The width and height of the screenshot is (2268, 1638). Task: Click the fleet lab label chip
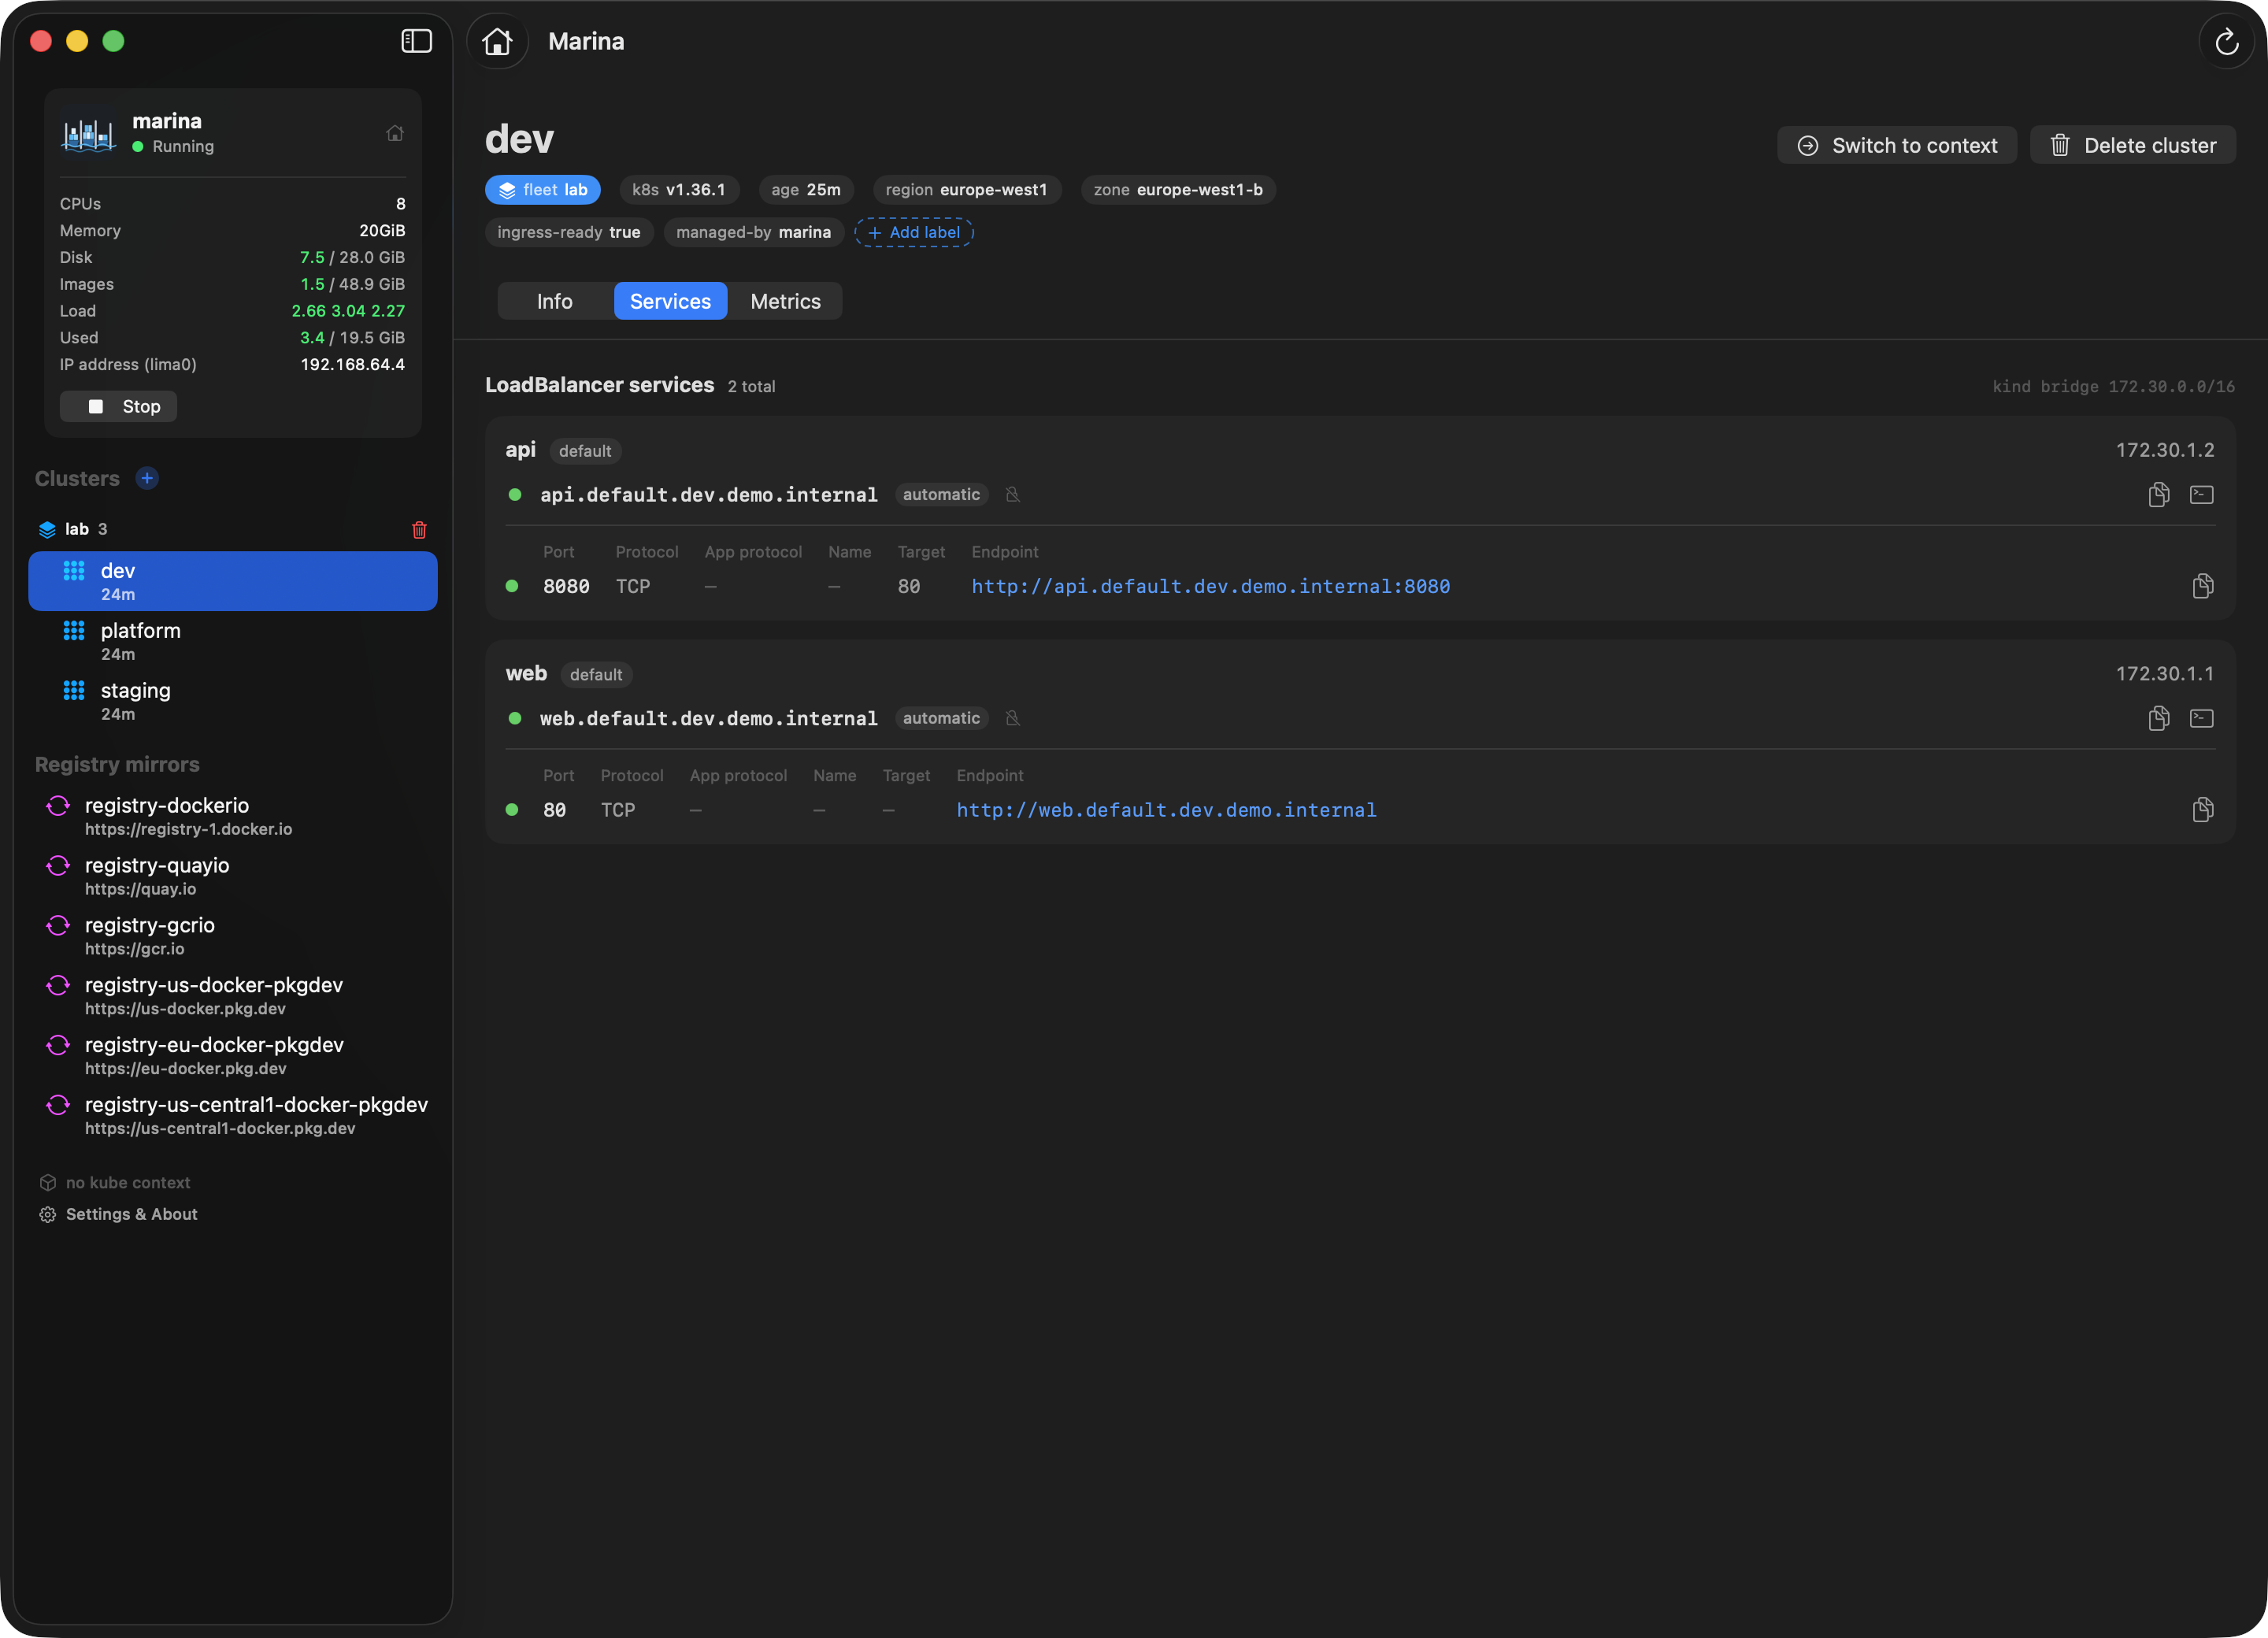click(543, 190)
